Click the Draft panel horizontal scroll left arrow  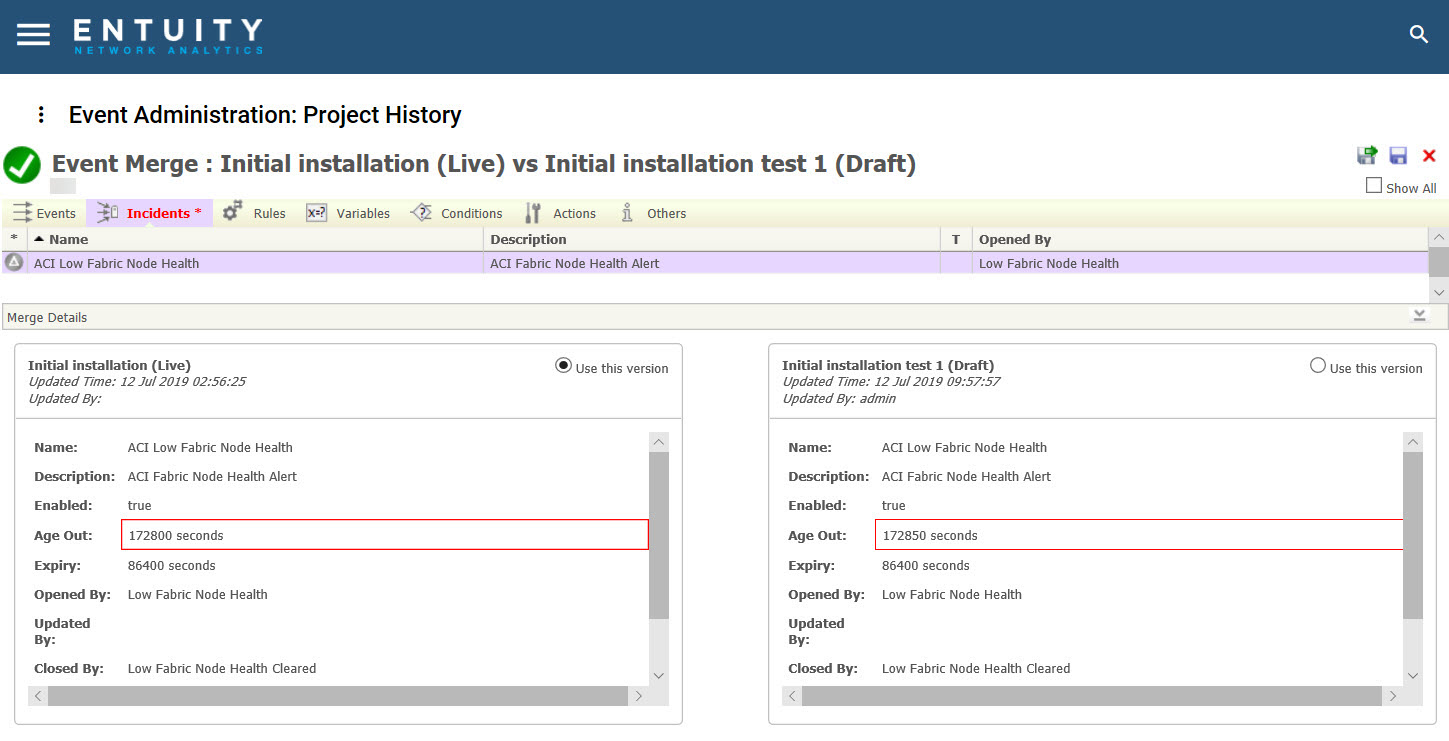[x=792, y=696]
